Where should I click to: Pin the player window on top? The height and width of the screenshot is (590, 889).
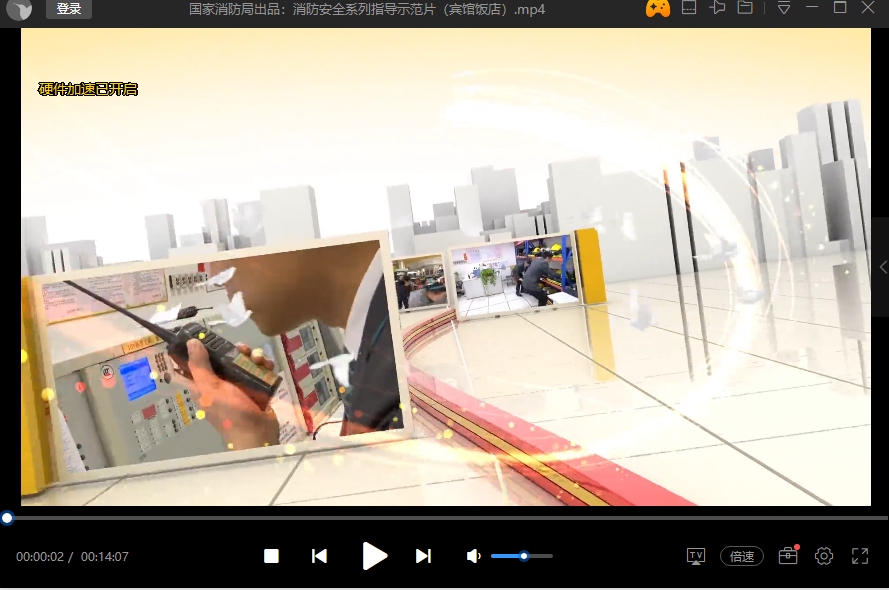[x=717, y=8]
